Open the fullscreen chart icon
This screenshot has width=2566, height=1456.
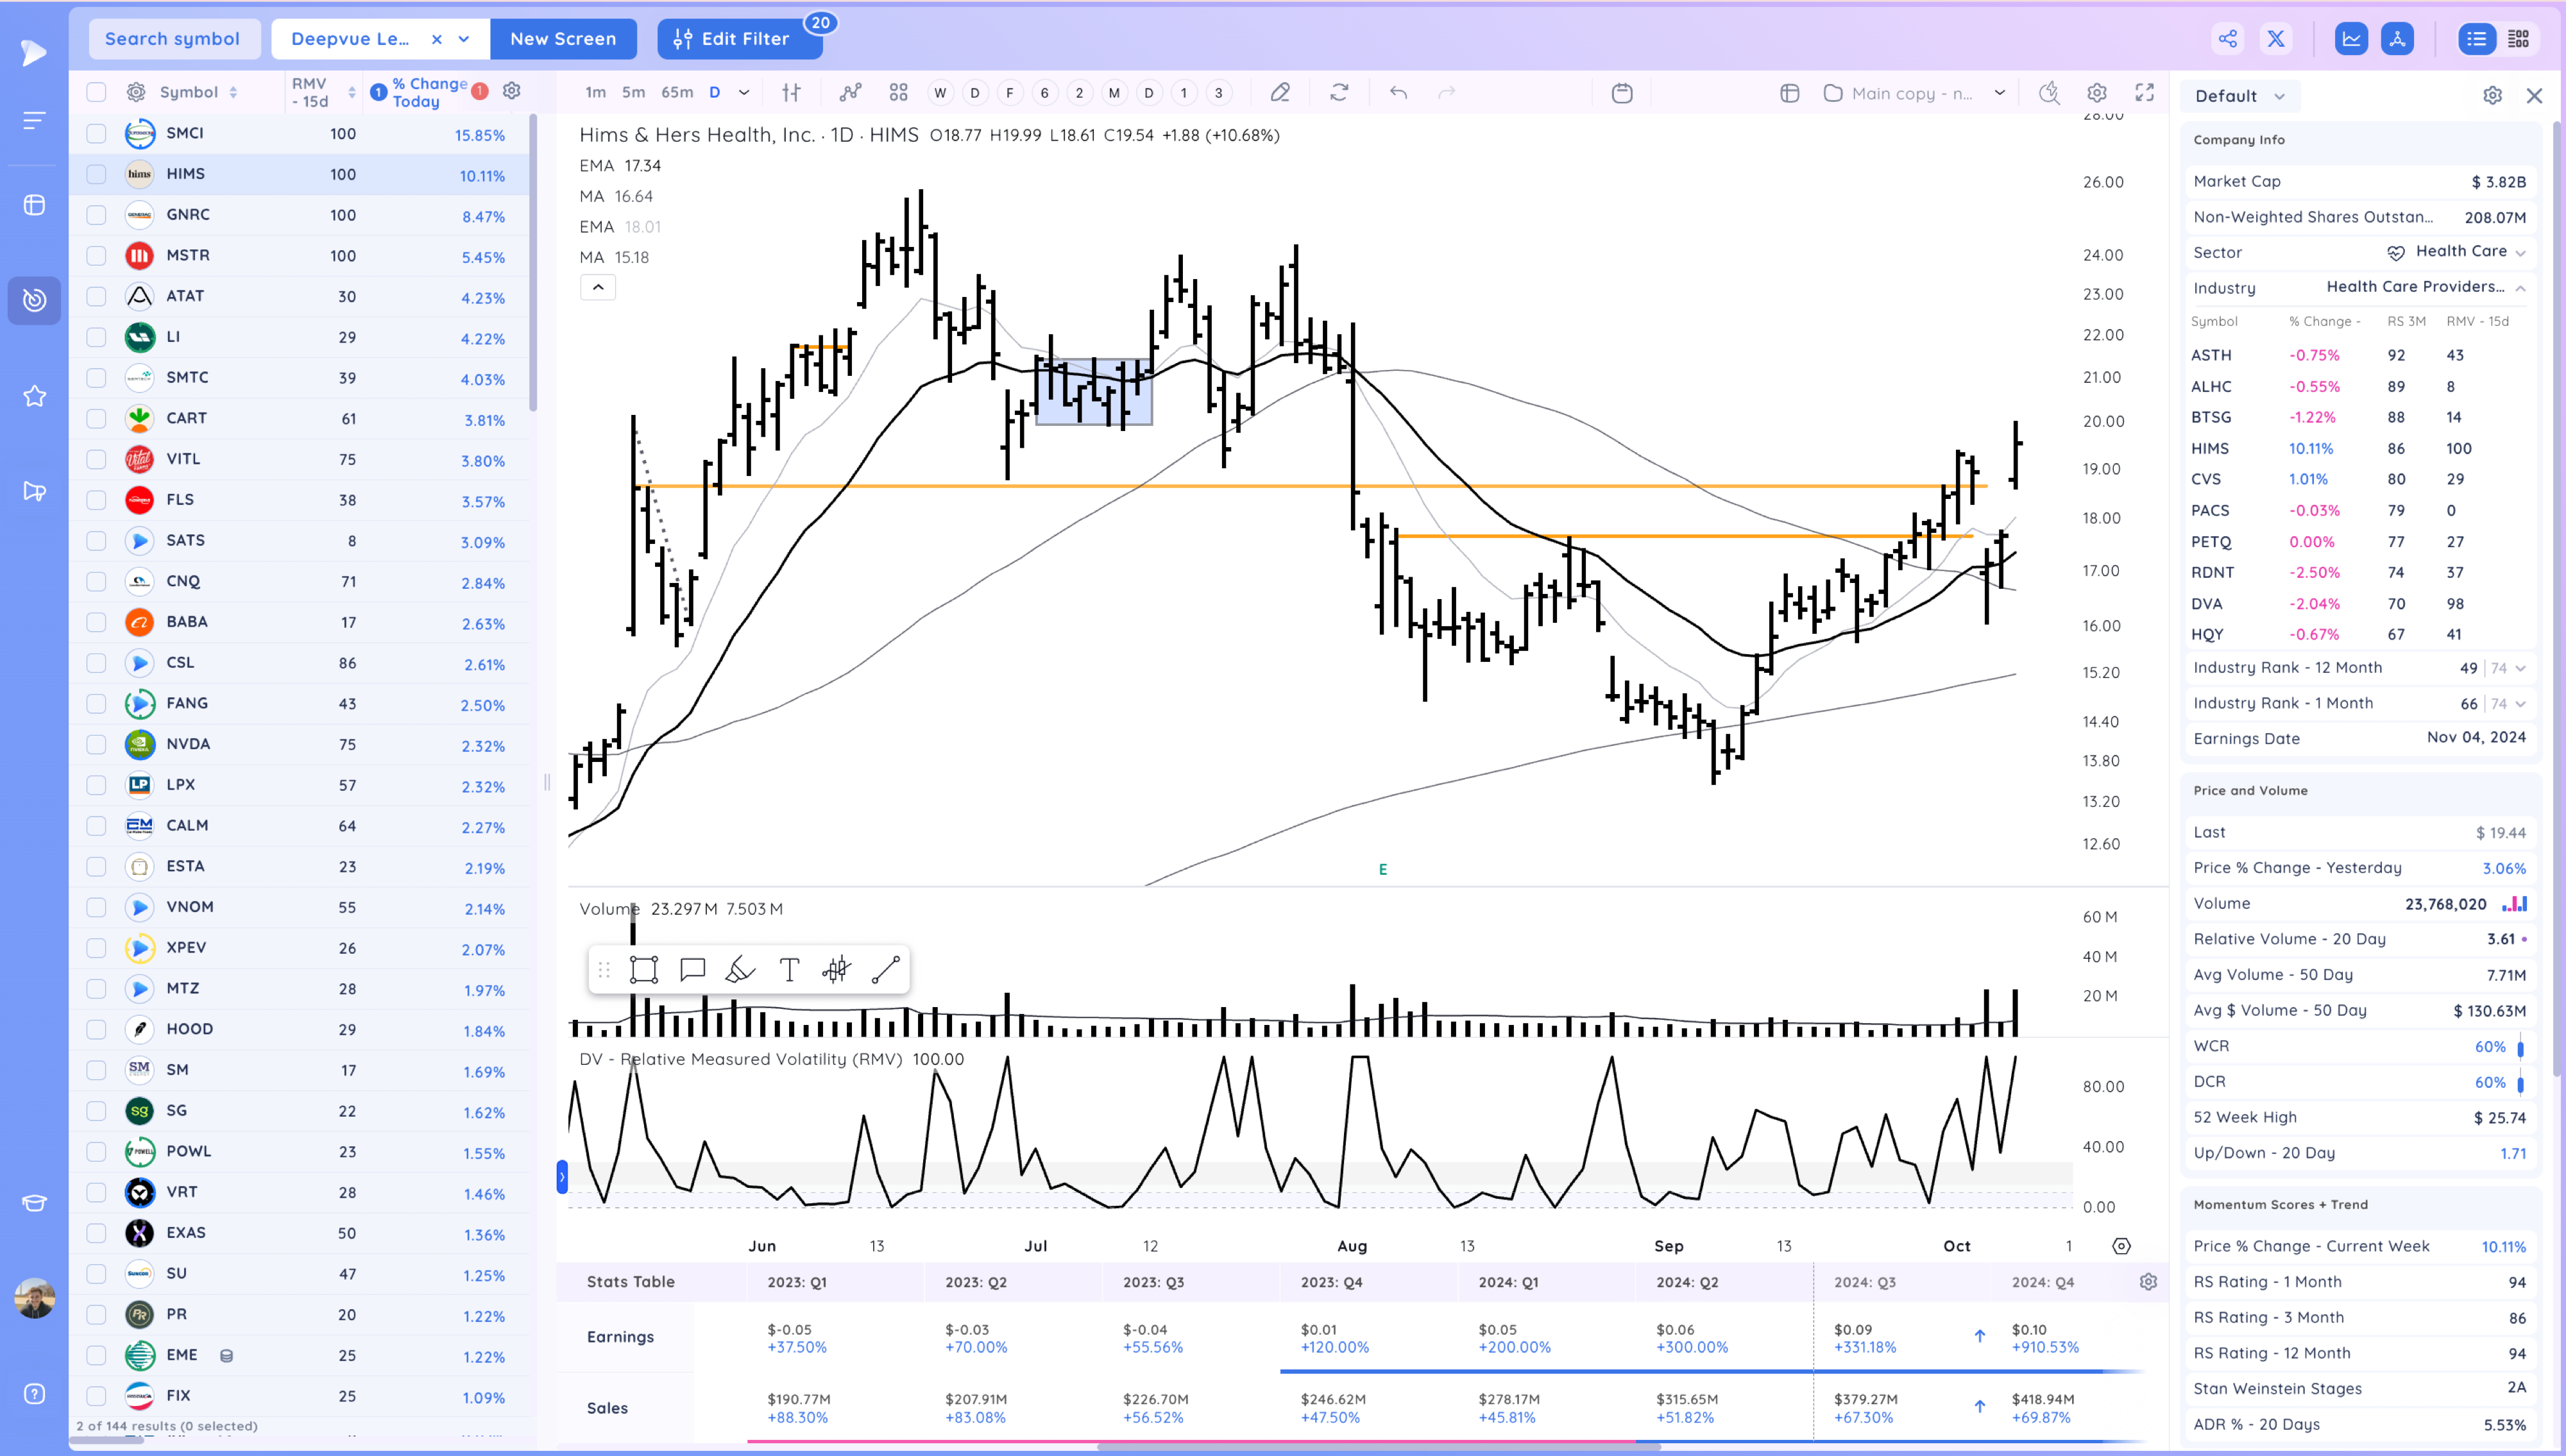click(2144, 93)
